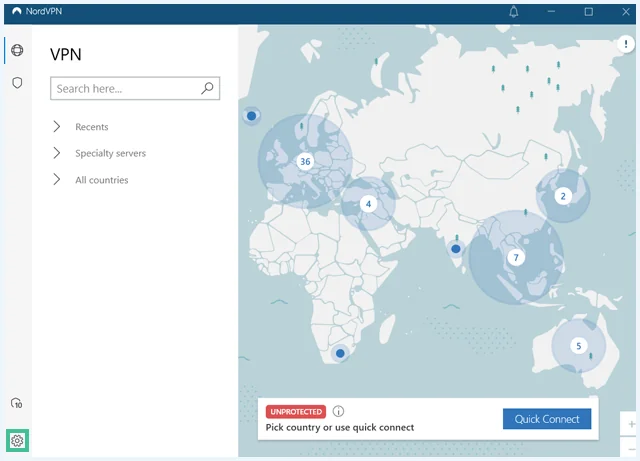Click the UNPROTECTED status badge
The width and height of the screenshot is (640, 461).
pos(296,412)
